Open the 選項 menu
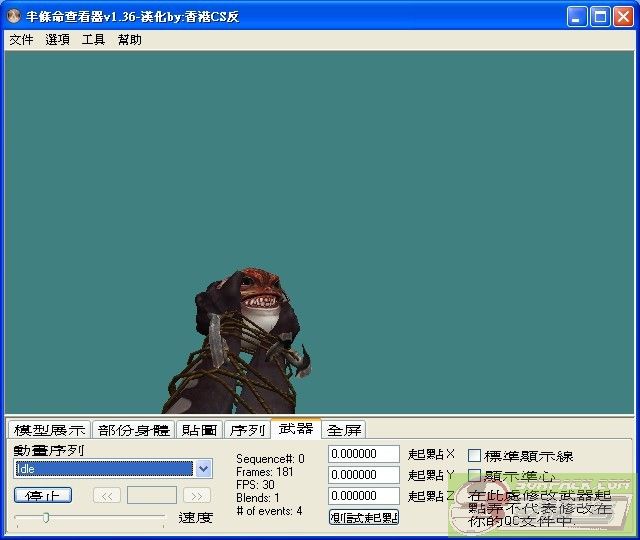 [57, 40]
